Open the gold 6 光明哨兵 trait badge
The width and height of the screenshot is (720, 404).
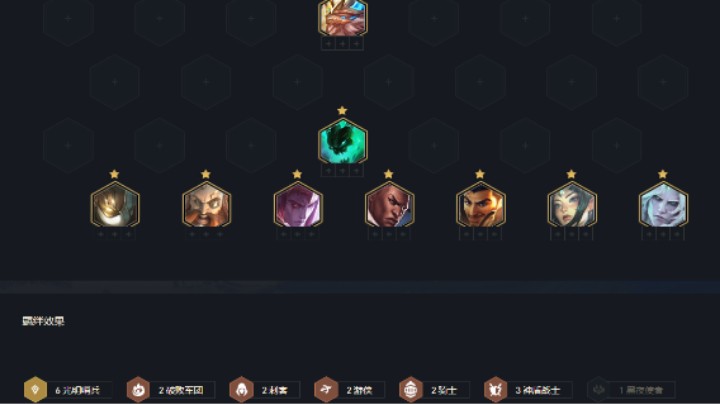[68, 390]
